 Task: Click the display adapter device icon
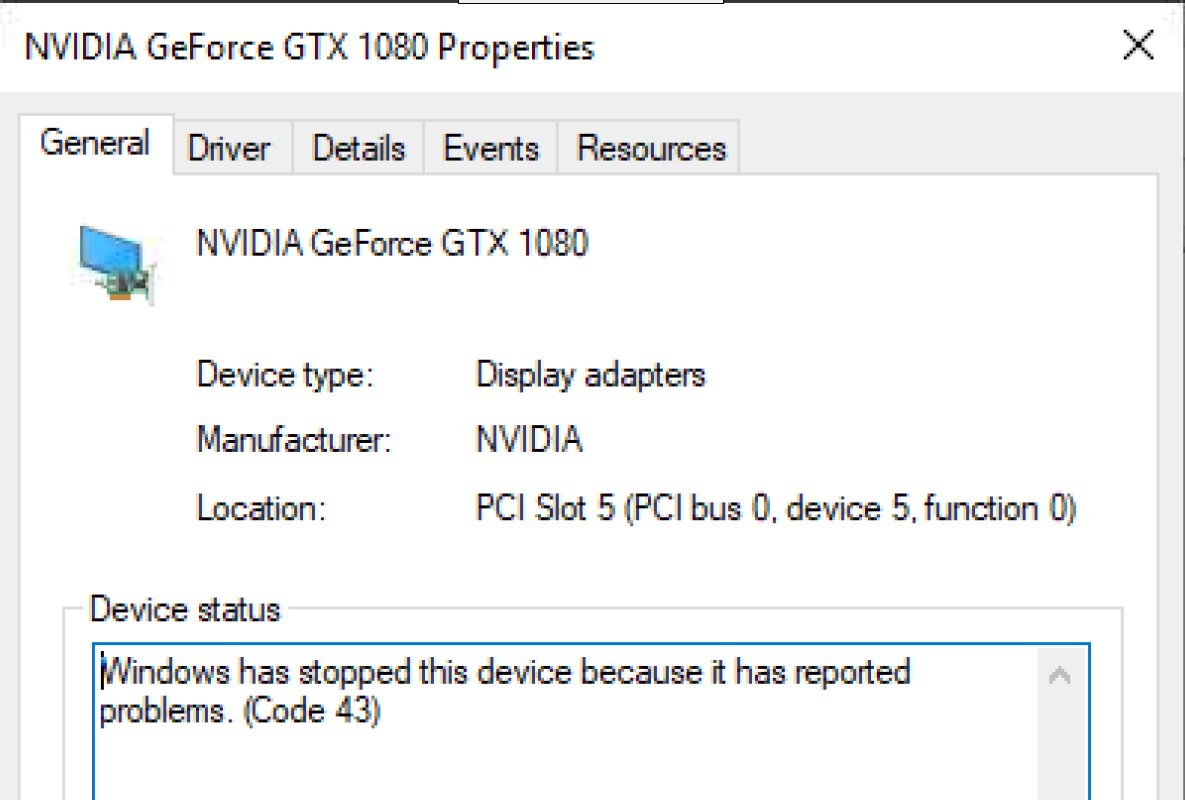[118, 262]
